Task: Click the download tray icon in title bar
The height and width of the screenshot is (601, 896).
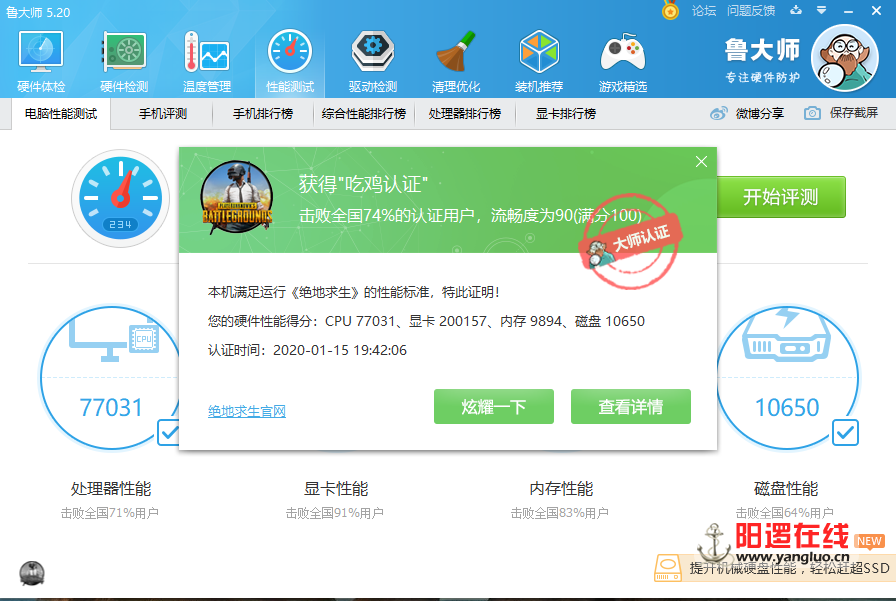Action: tap(796, 10)
